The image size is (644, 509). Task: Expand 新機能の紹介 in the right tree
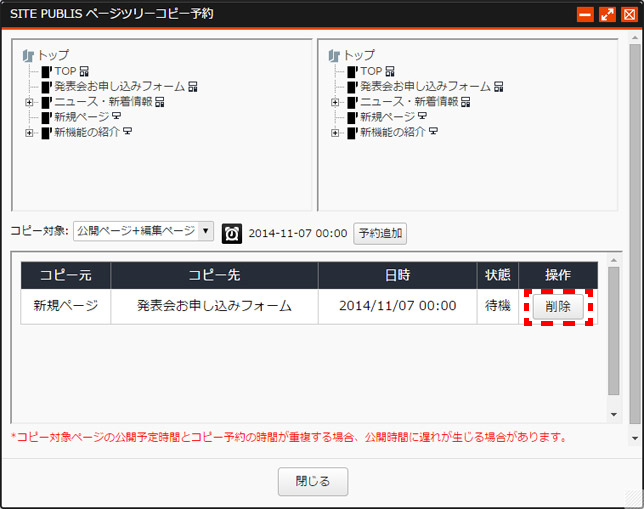coord(335,133)
